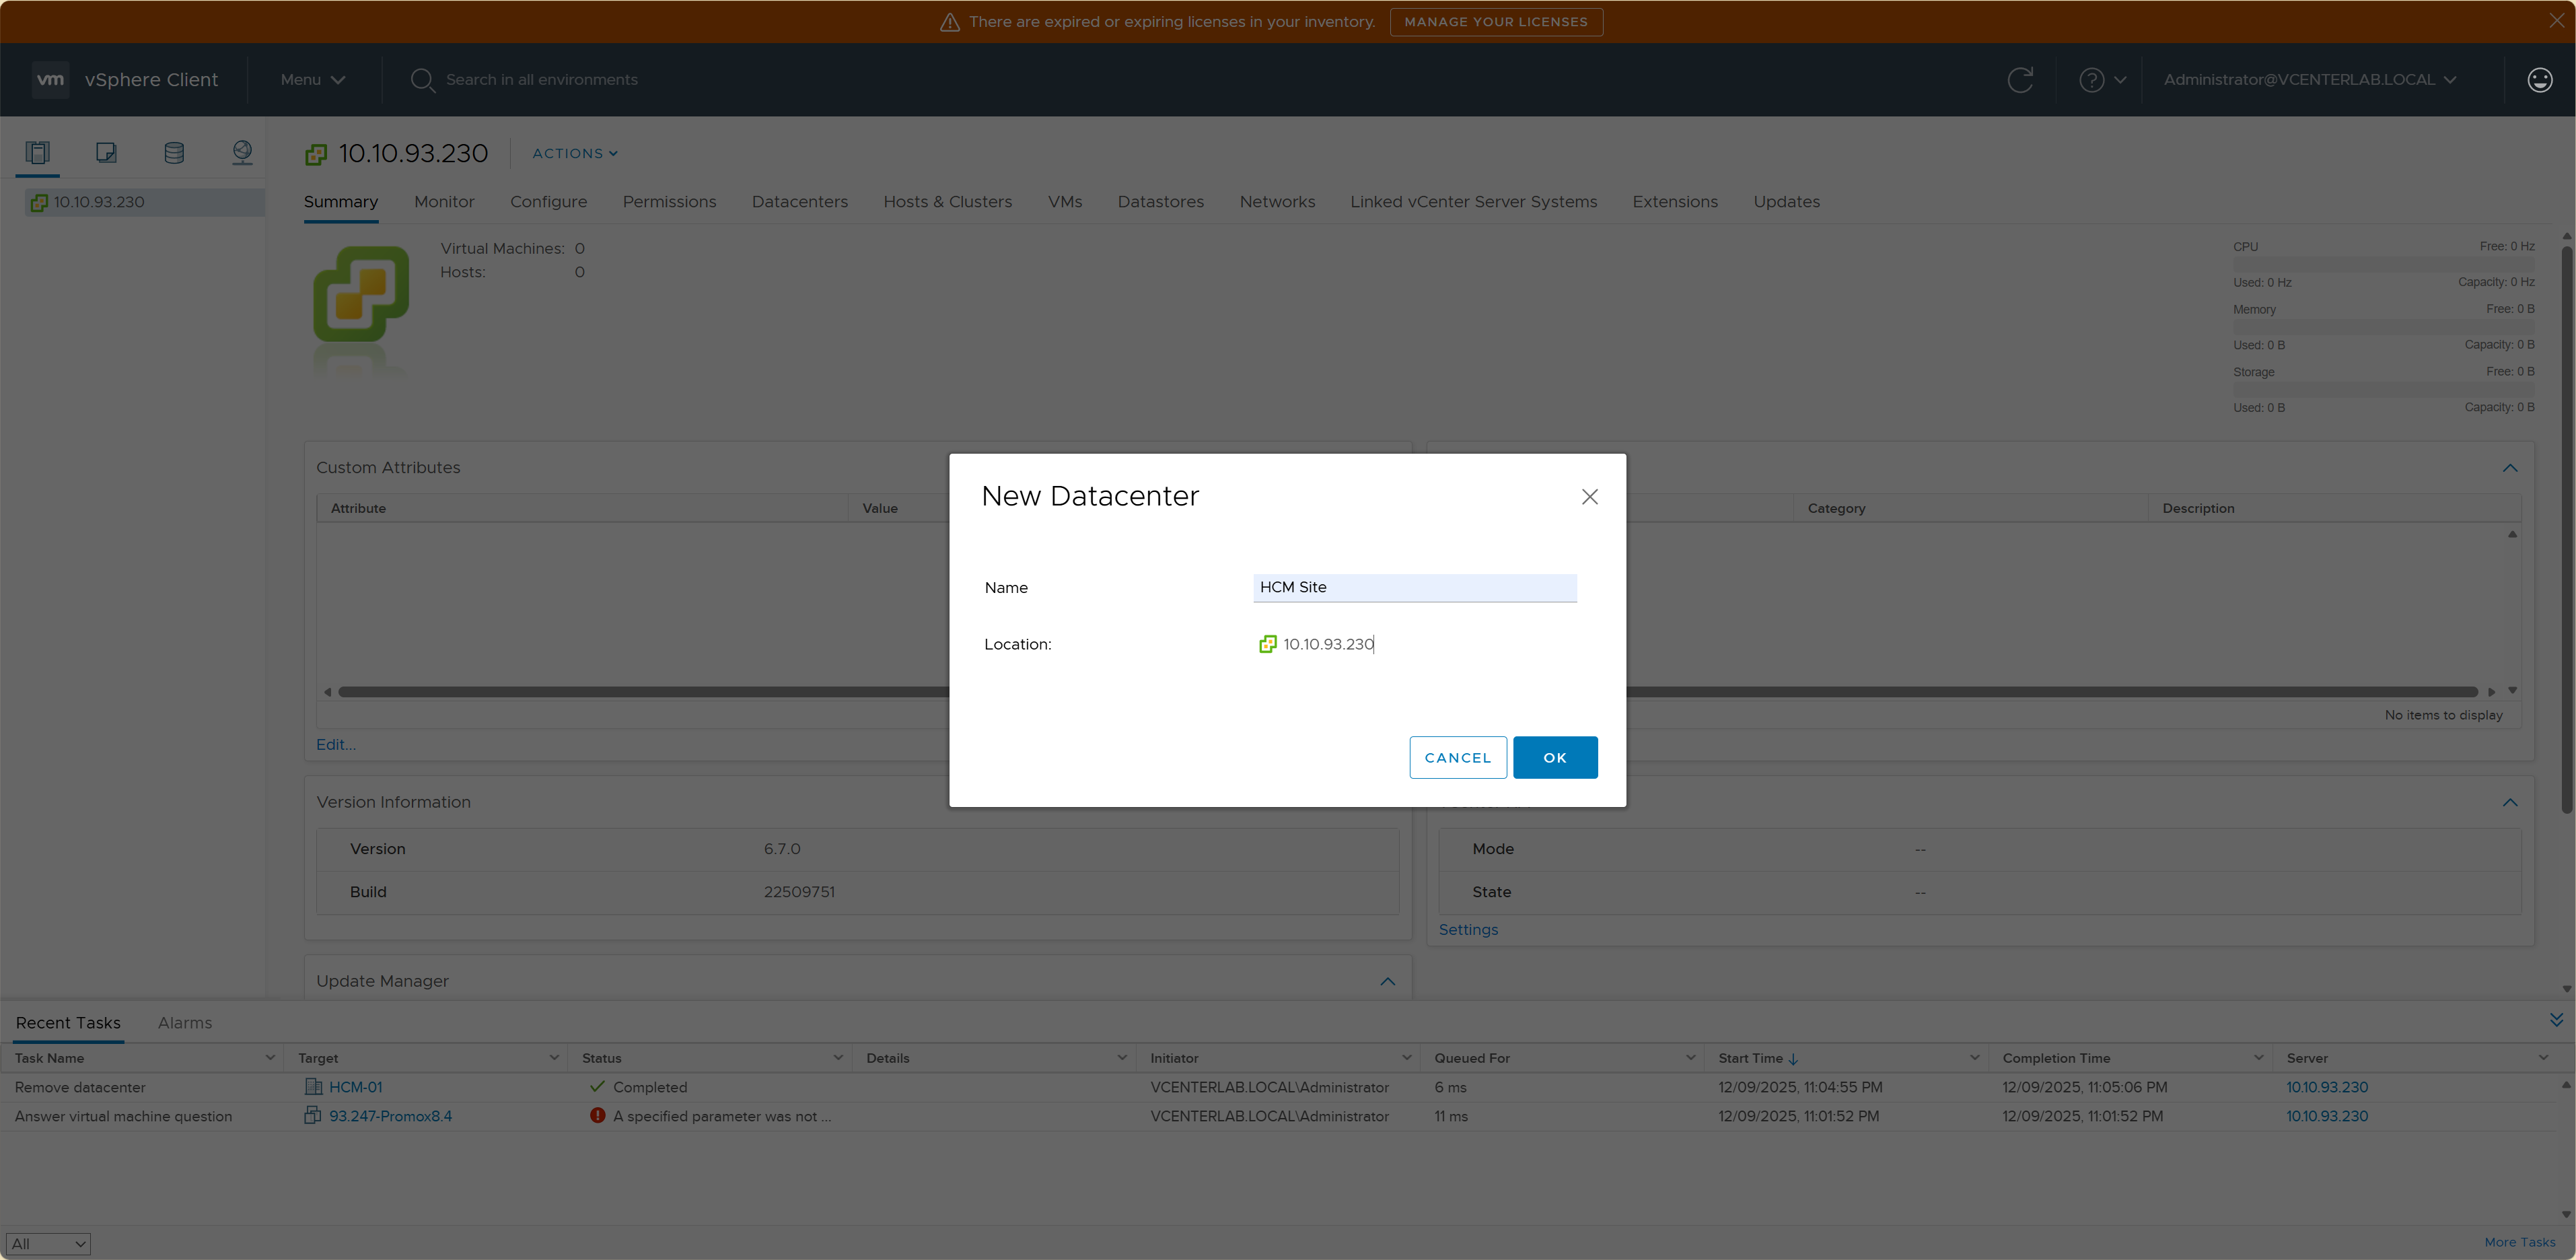Collapse the Update Manager panel
This screenshot has height=1260, width=2576.
click(x=1387, y=981)
